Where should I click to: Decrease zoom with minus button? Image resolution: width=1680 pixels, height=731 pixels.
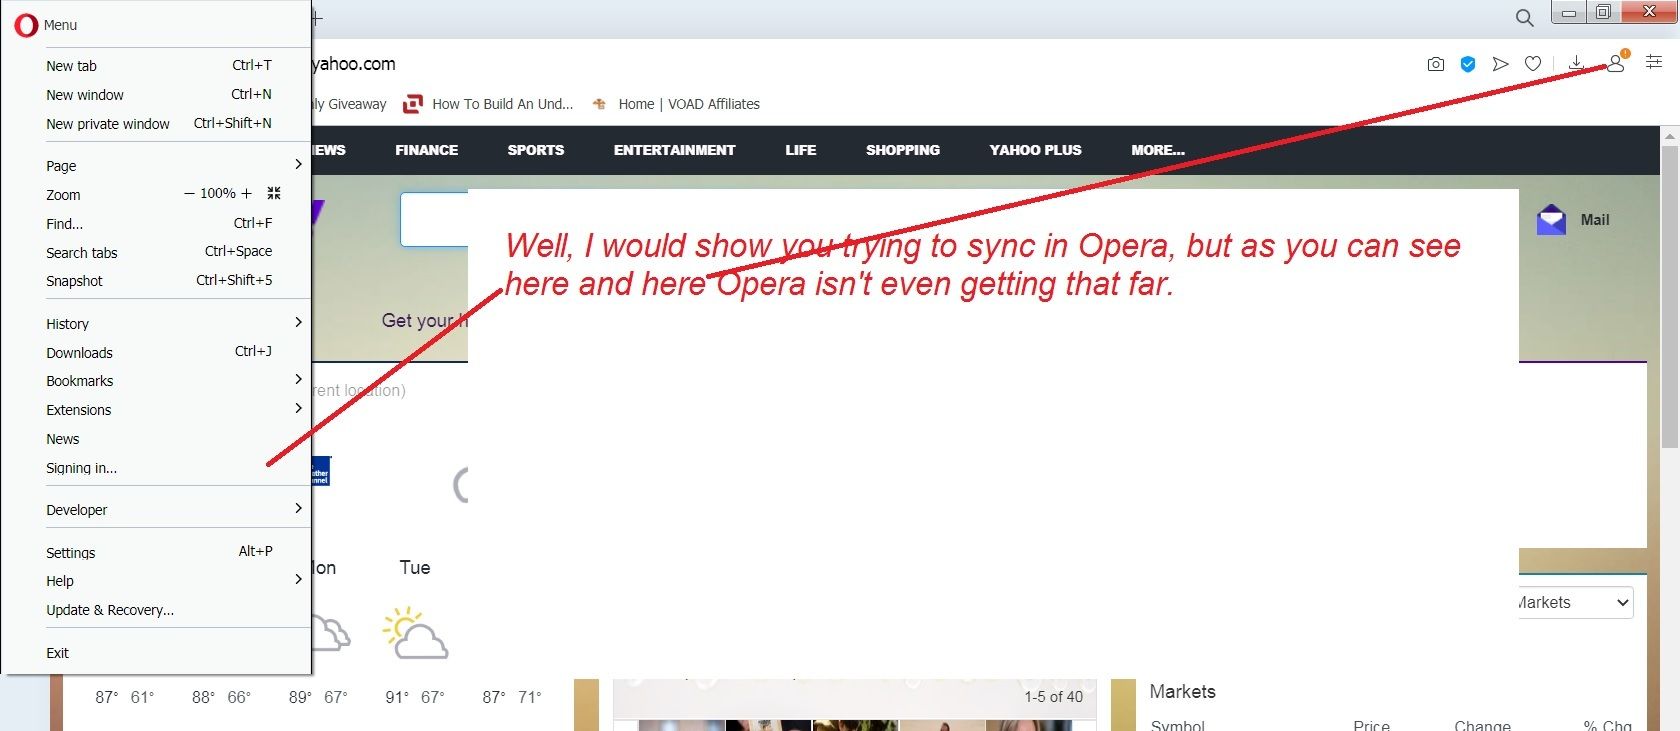[189, 193]
